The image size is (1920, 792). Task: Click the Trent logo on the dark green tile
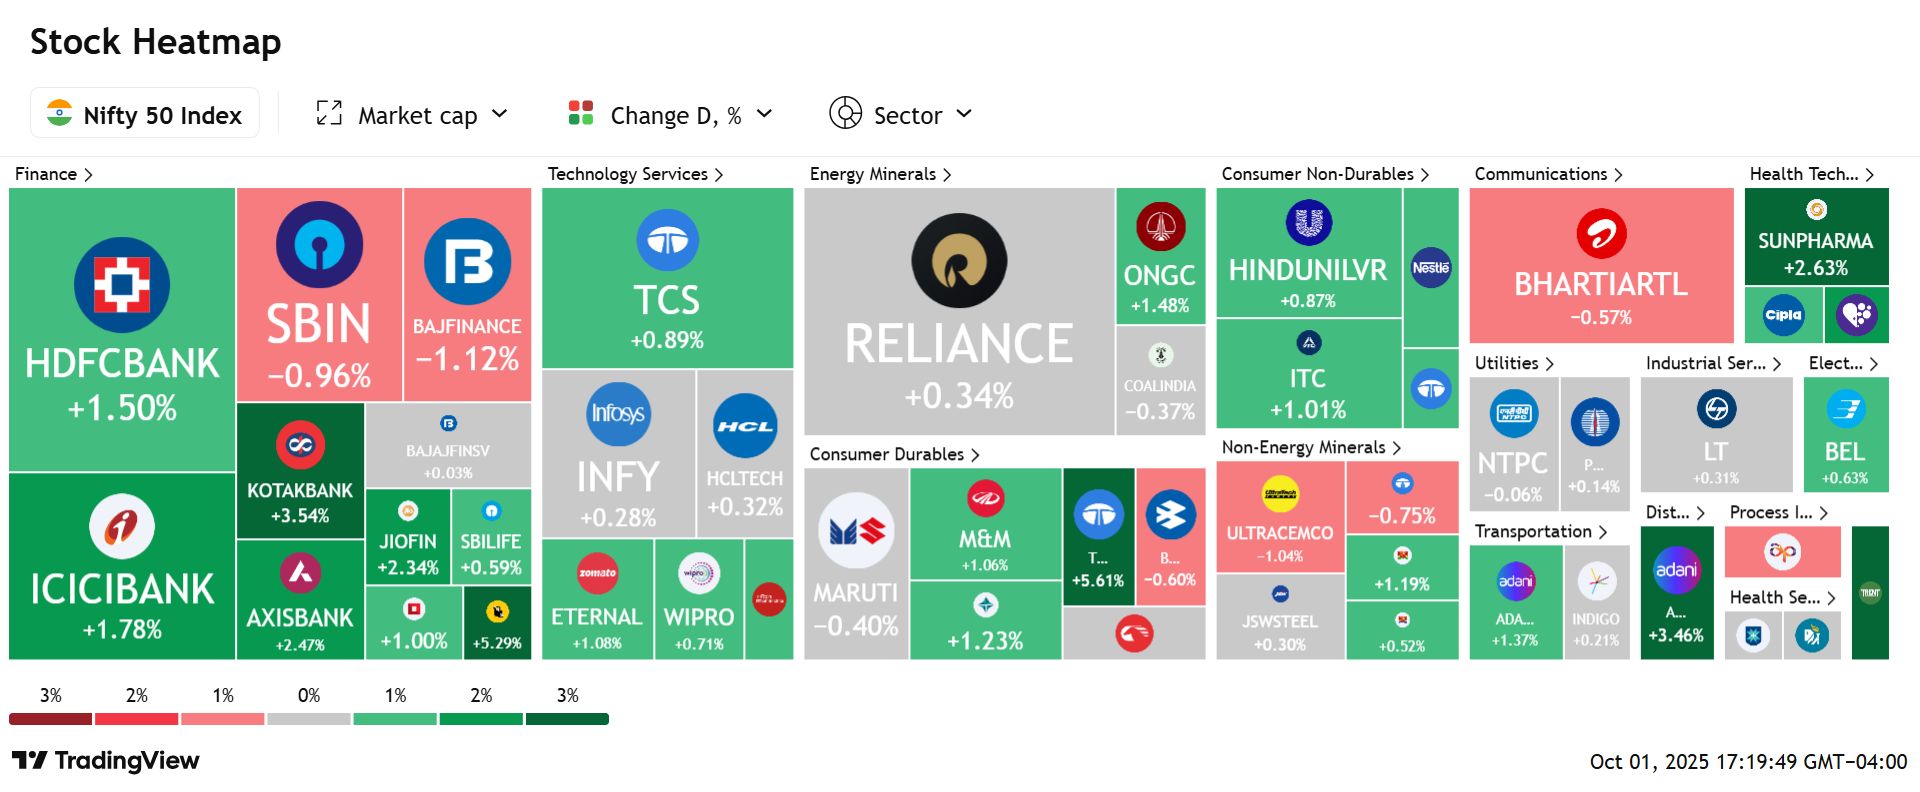point(1870,593)
